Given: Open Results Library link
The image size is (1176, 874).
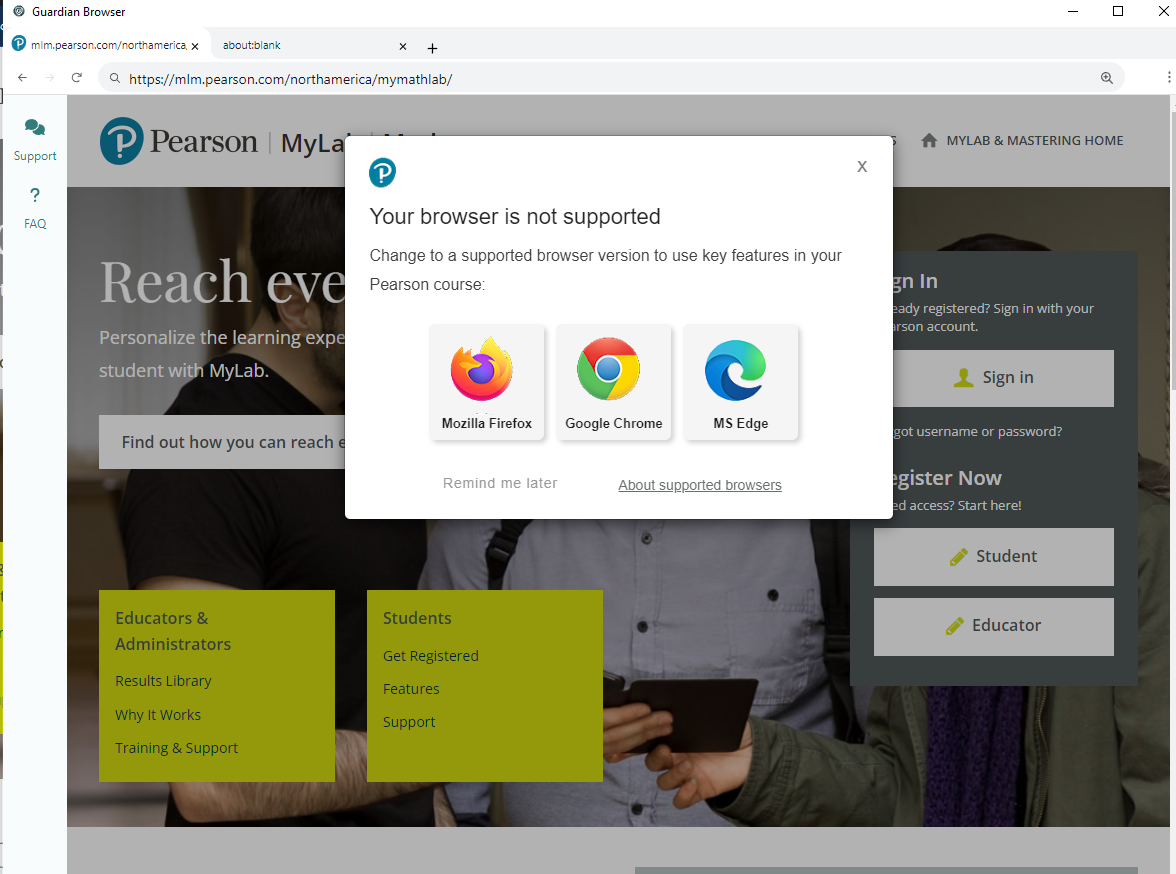Looking at the screenshot, I should point(164,681).
